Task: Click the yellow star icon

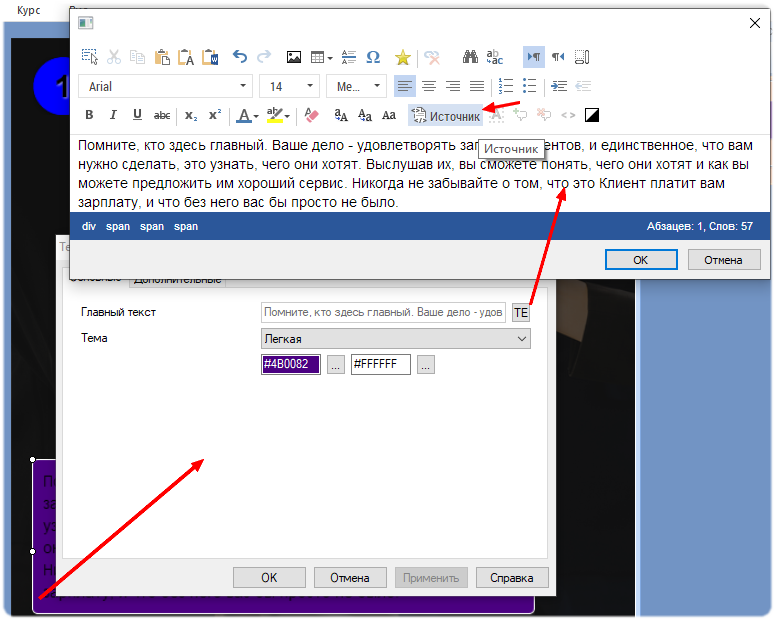Action: tap(403, 57)
